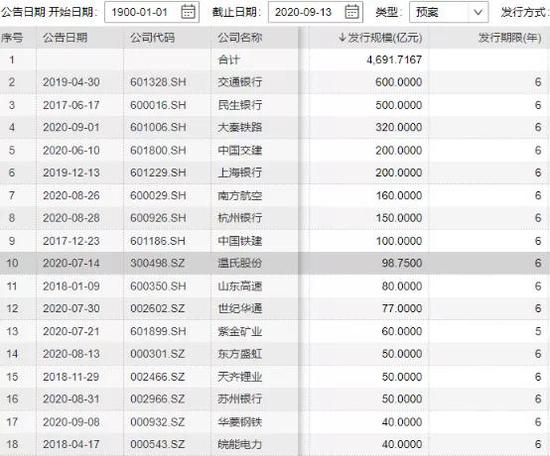Viewport: 550px width, 456px height.
Task: Select company name 中国交建
Action: pos(240,150)
